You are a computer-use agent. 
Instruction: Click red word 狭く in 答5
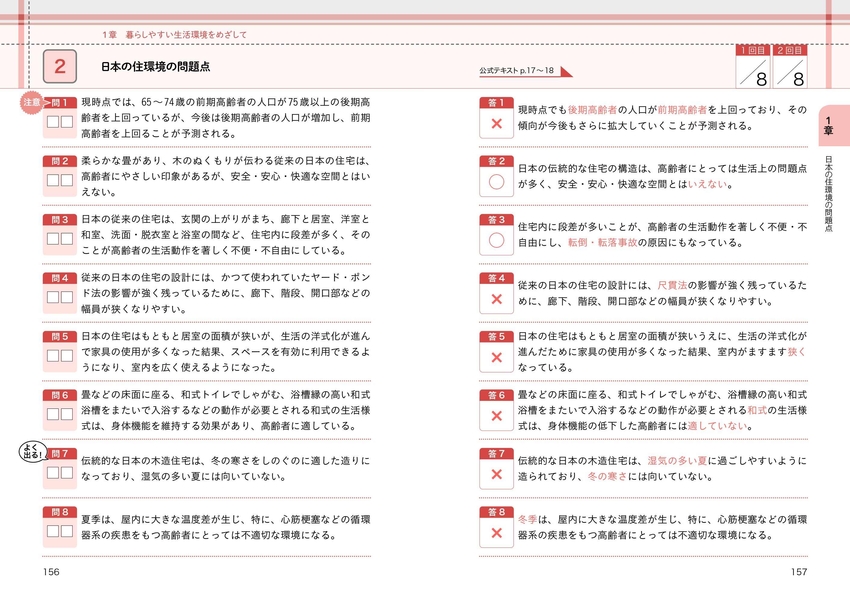797,352
